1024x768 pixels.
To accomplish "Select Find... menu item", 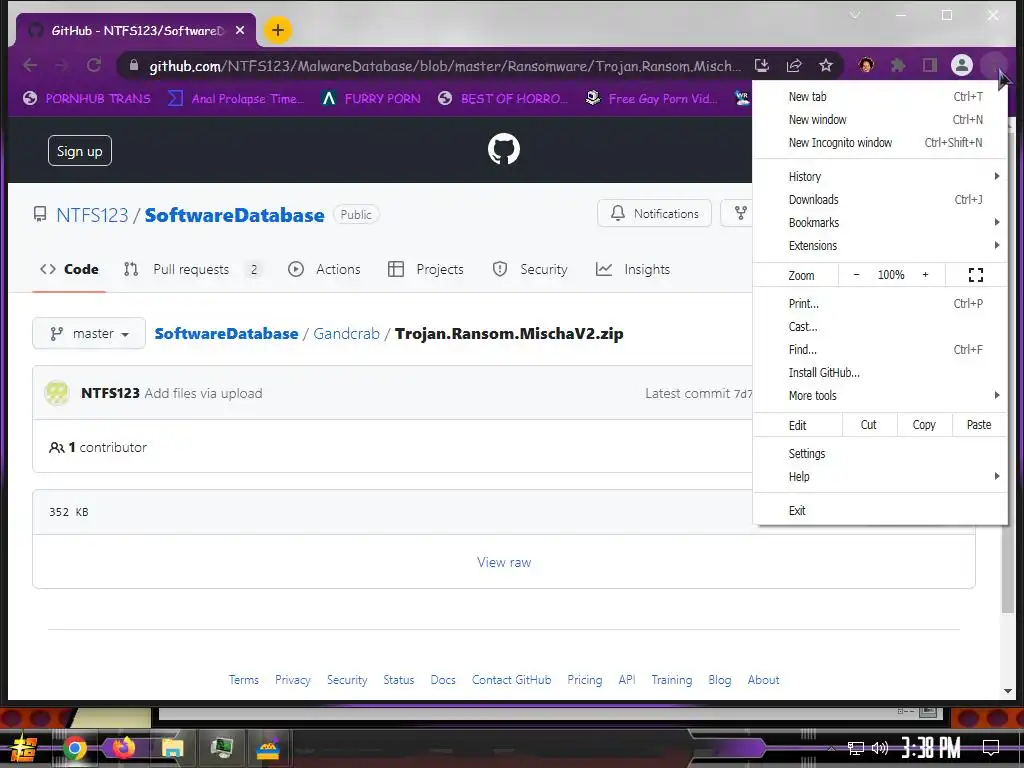I will (x=880, y=349).
